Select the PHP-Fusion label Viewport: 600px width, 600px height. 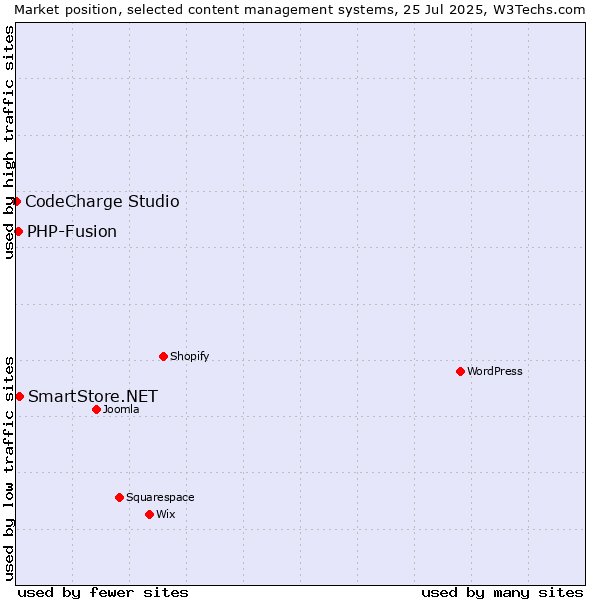coord(72,232)
